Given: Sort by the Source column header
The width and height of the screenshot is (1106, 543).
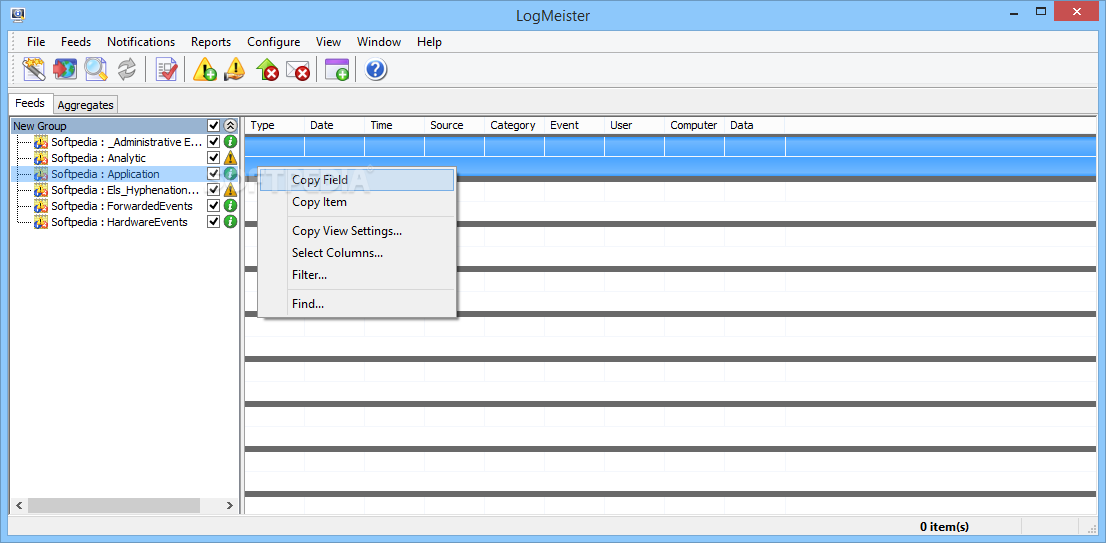Looking at the screenshot, I should pyautogui.click(x=454, y=125).
